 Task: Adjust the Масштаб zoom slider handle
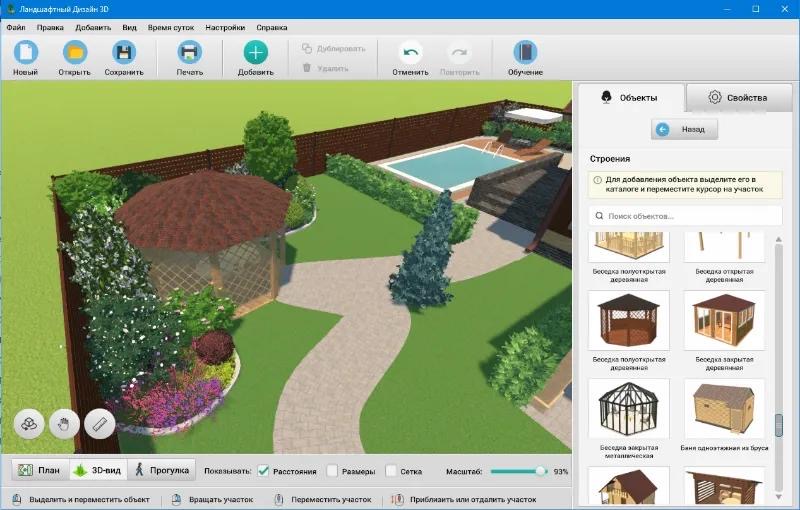click(x=541, y=471)
